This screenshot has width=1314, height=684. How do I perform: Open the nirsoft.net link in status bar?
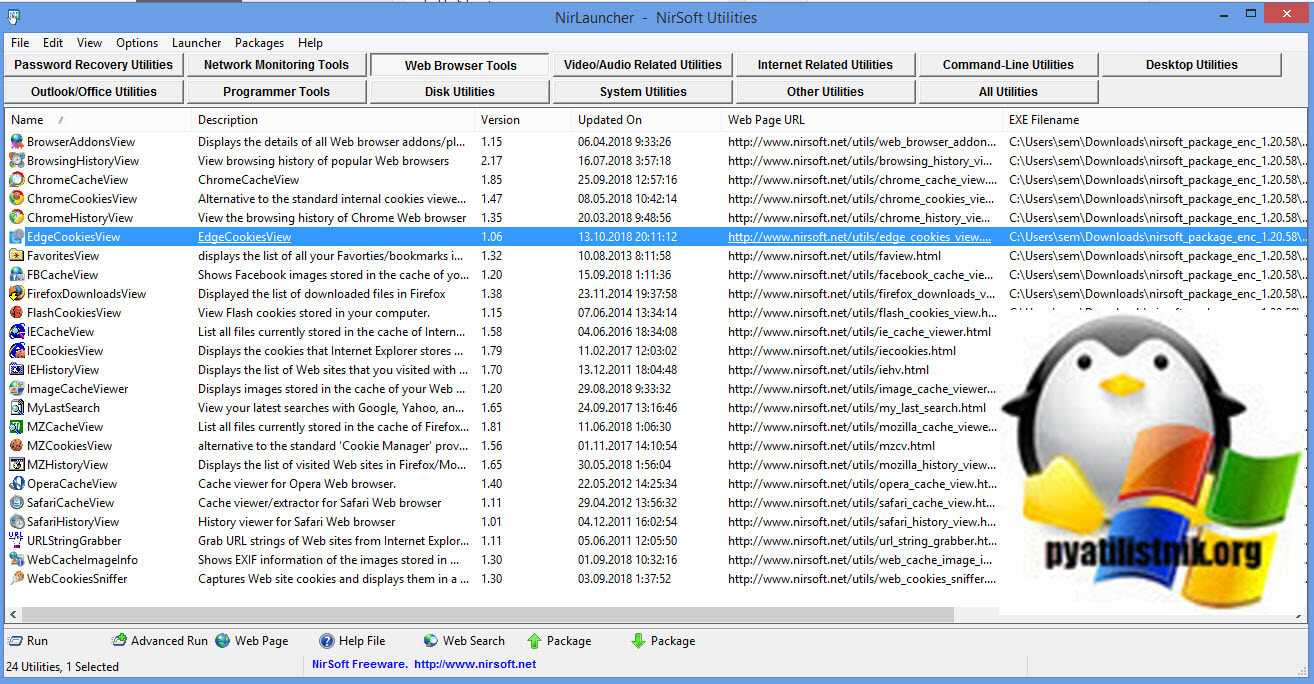click(475, 664)
